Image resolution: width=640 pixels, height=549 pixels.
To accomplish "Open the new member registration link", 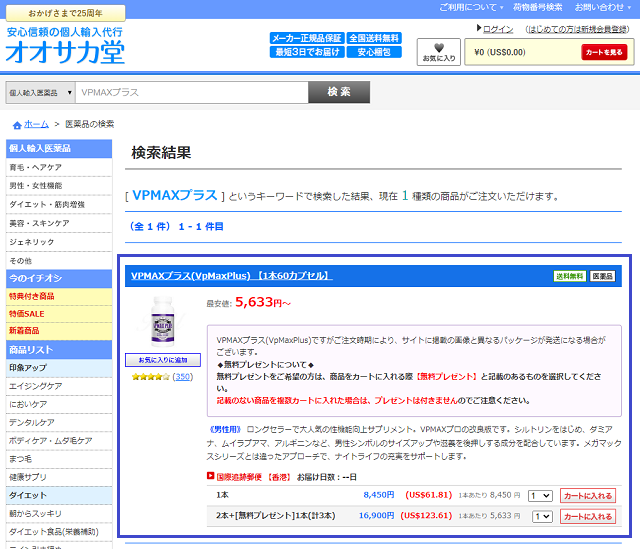I will [577, 29].
